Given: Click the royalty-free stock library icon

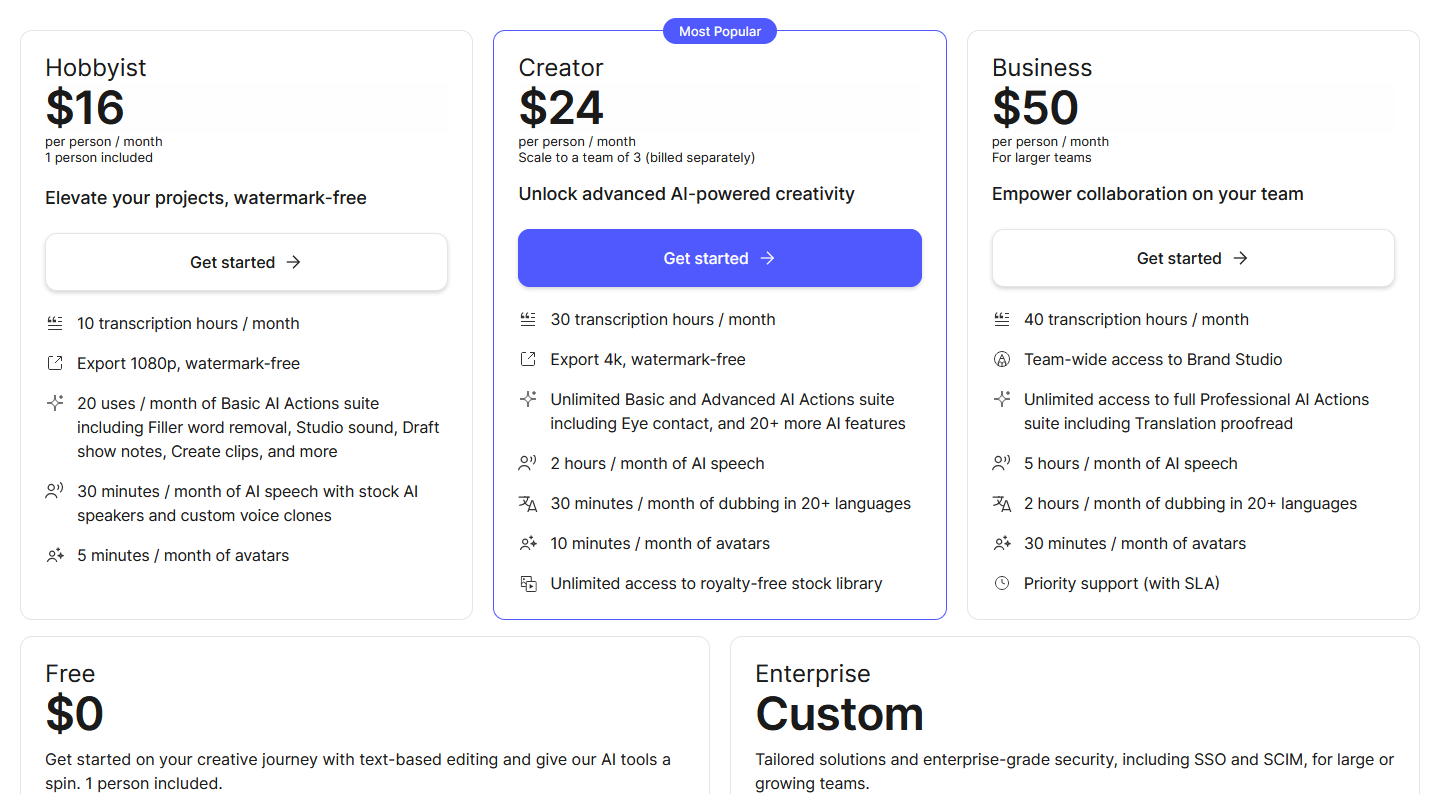Looking at the screenshot, I should coord(528,583).
